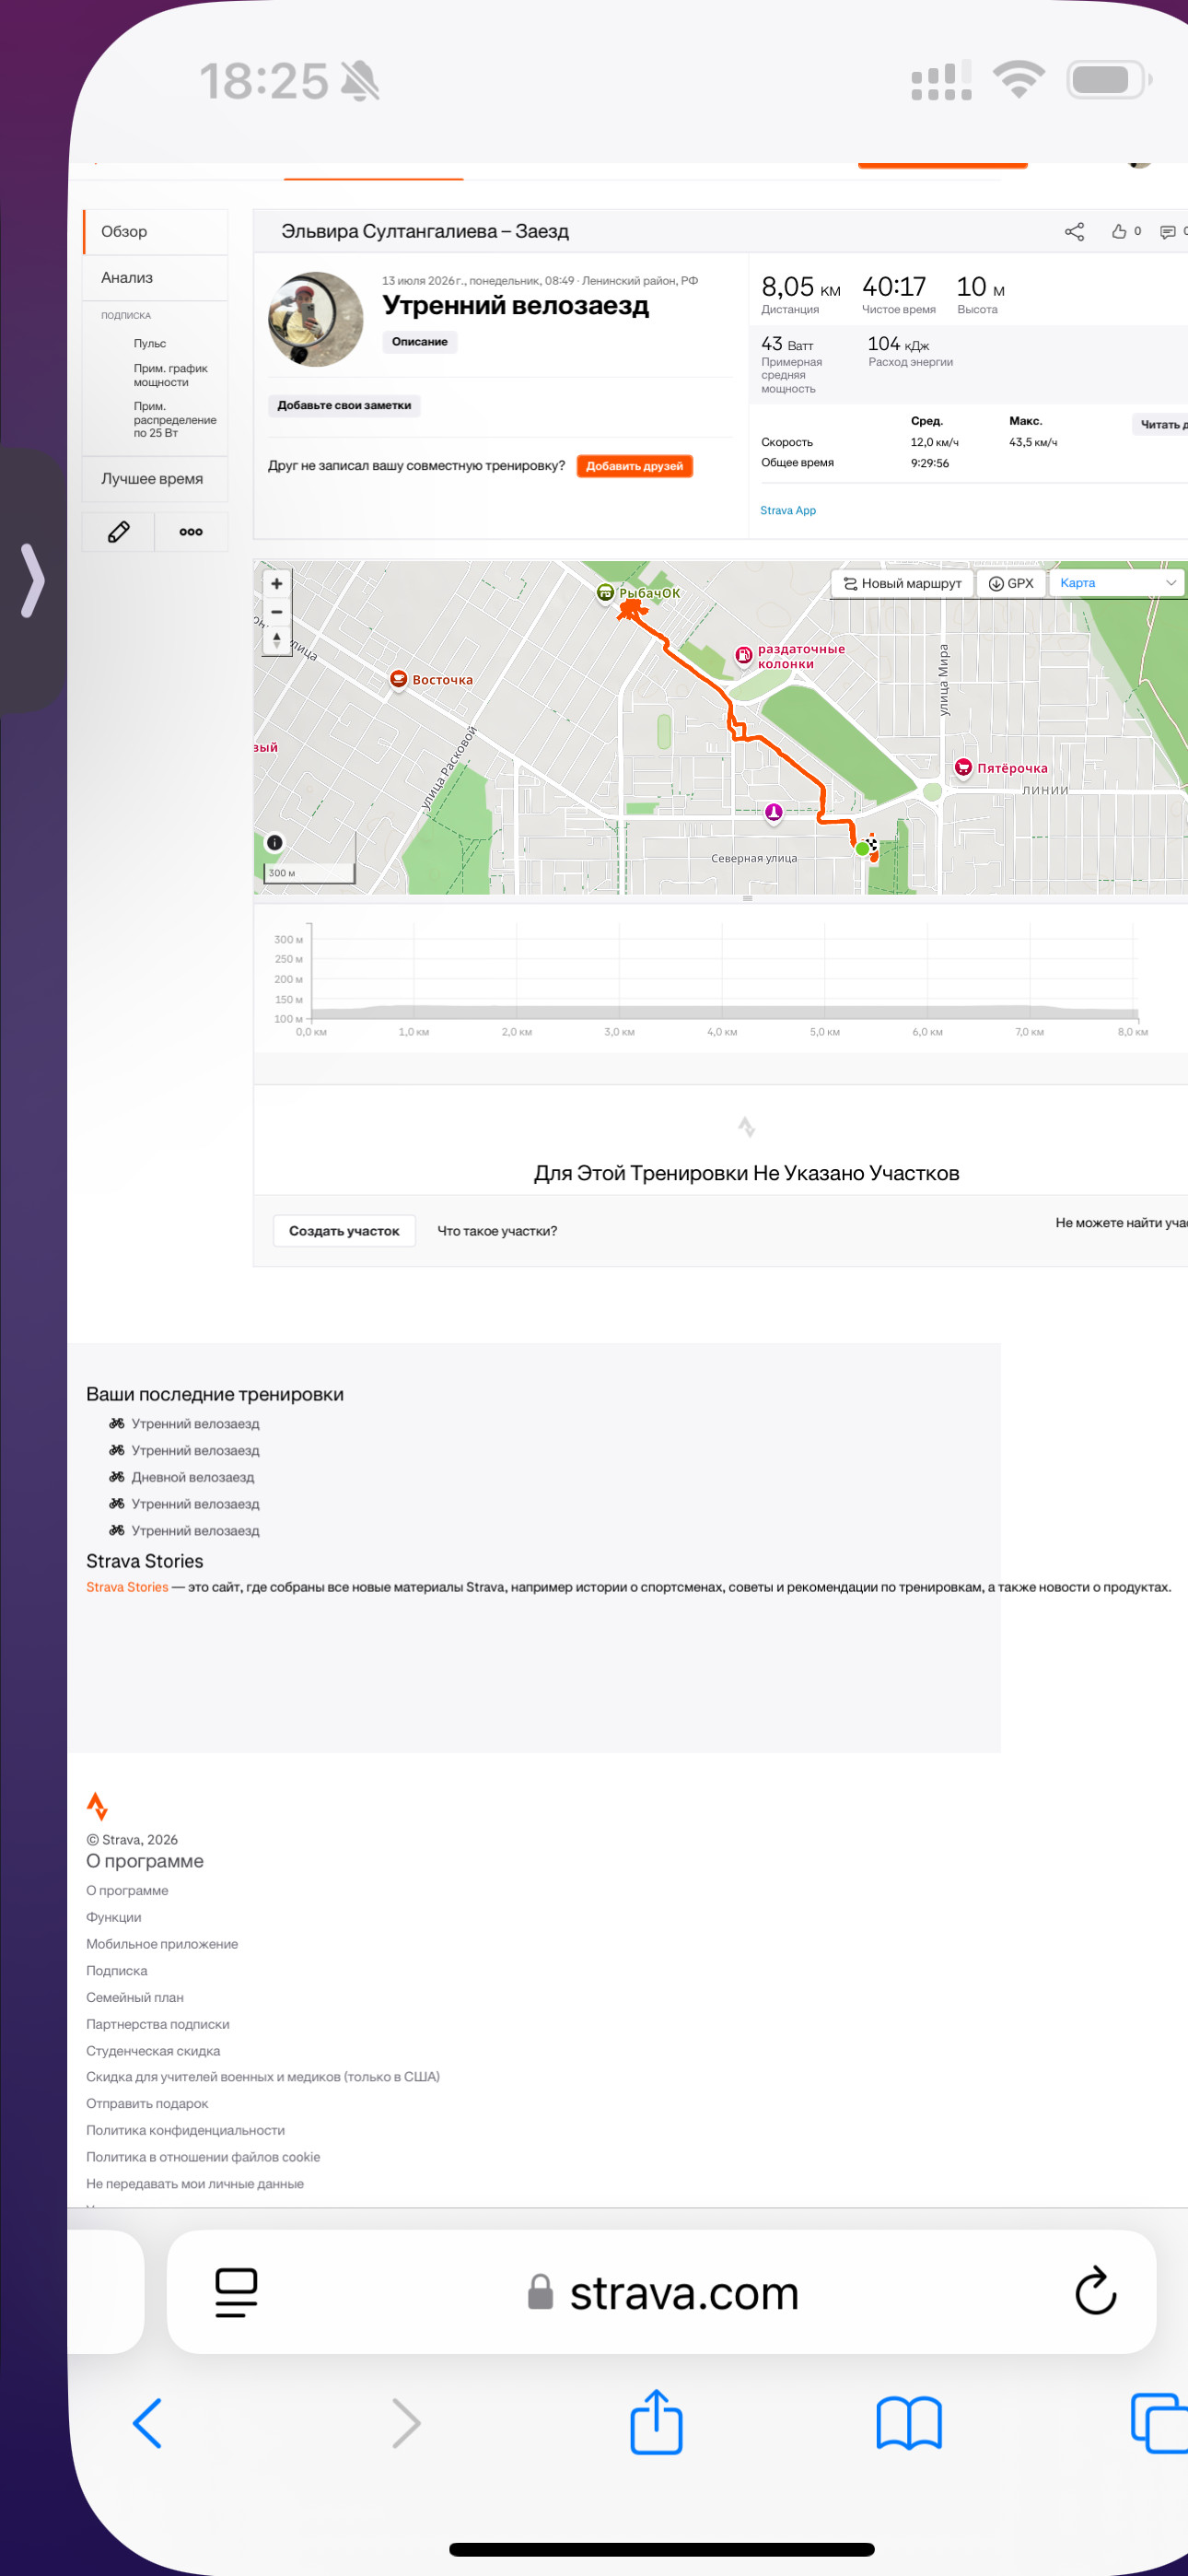This screenshot has height=2576, width=1188.
Task: Reload the strava.com page
Action: (x=1095, y=2290)
